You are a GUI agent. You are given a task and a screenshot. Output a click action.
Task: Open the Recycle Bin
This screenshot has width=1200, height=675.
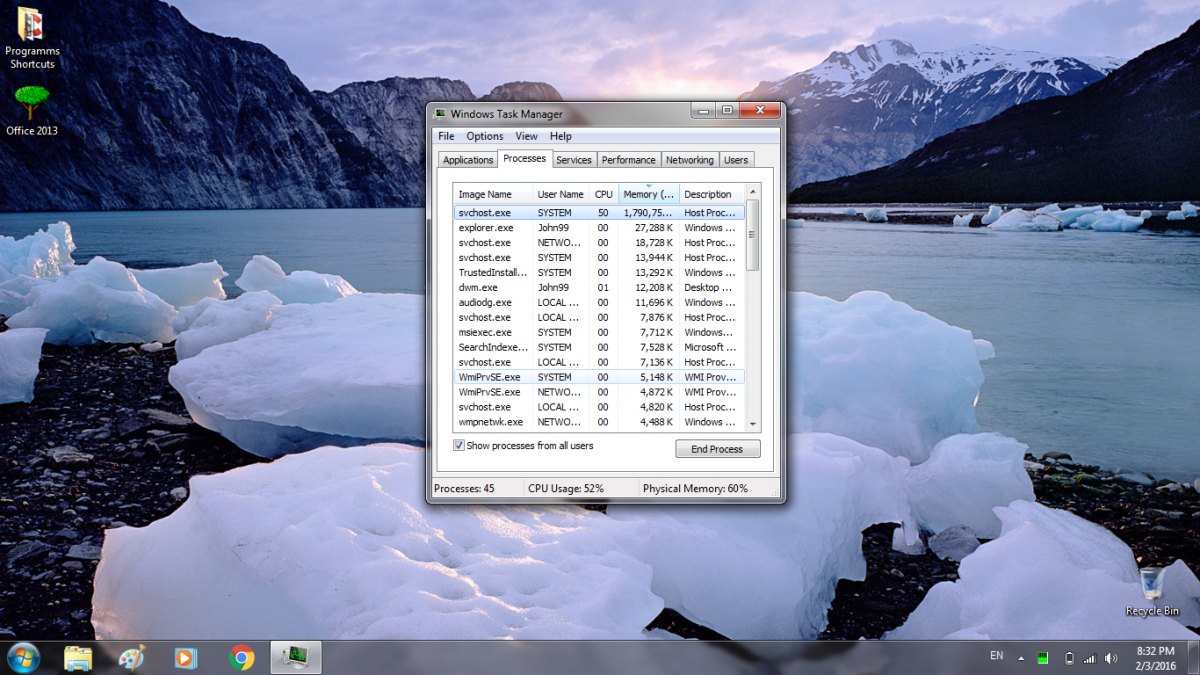tap(1152, 585)
